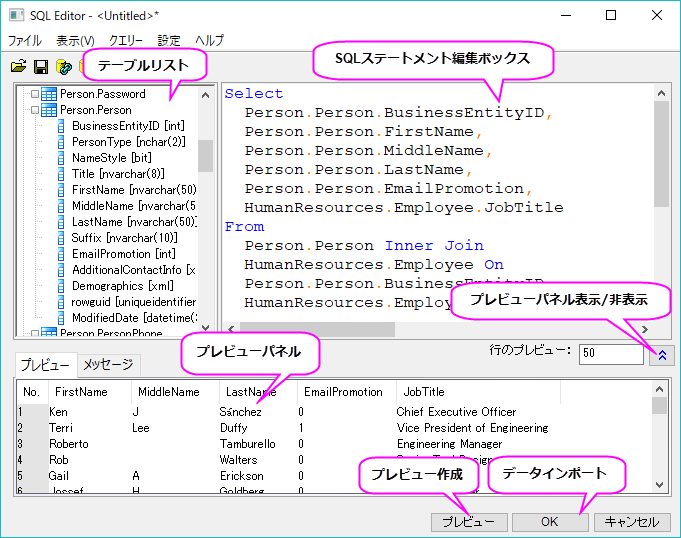Image resolution: width=681 pixels, height=538 pixels.
Task: Click the save floppy disk toolbar icon
Action: [41, 66]
